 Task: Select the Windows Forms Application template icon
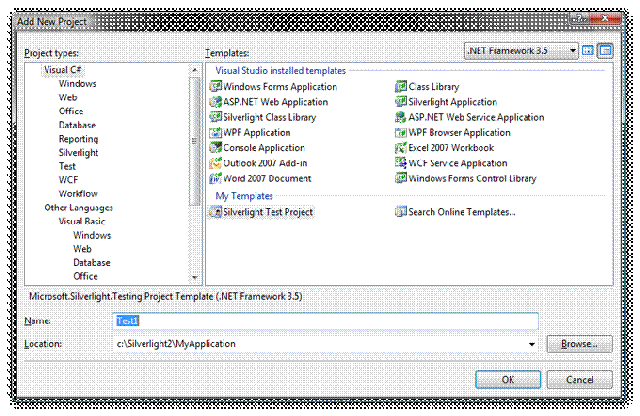(215, 87)
